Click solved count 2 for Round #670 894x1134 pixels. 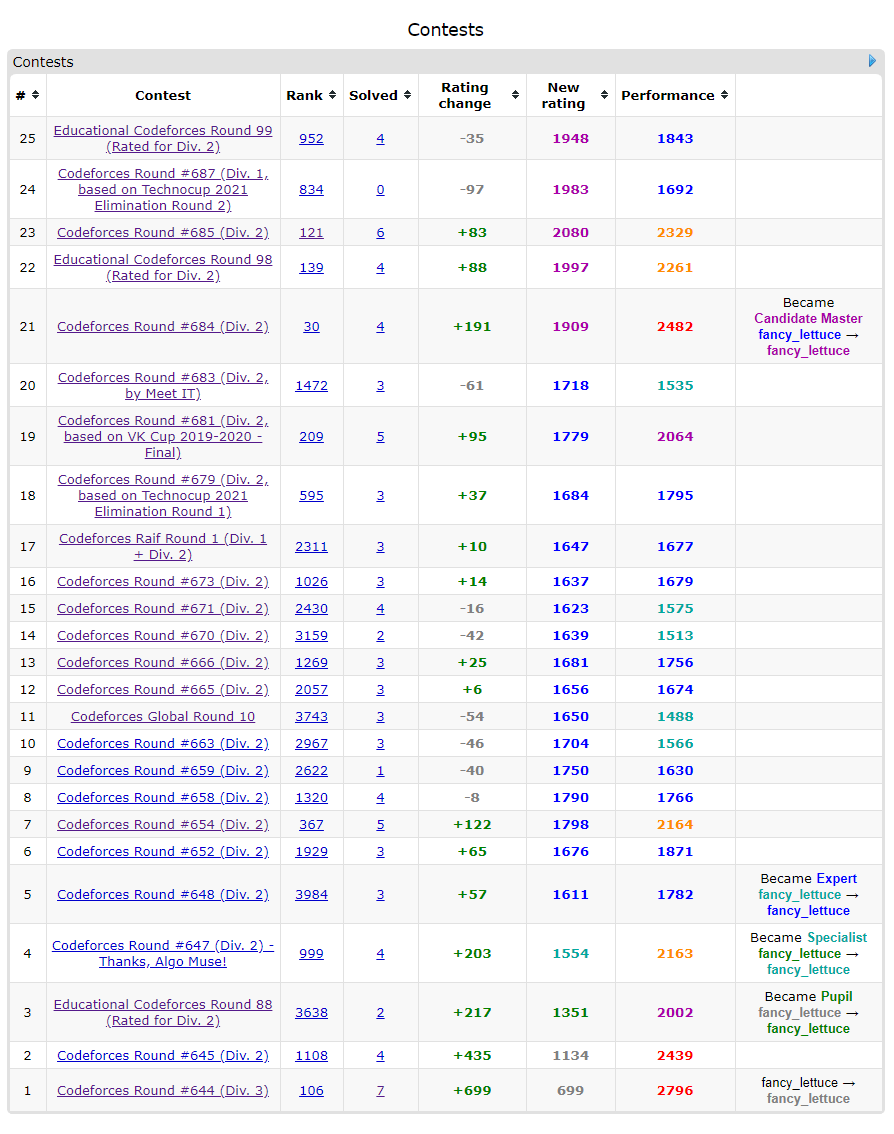pyautogui.click(x=380, y=635)
